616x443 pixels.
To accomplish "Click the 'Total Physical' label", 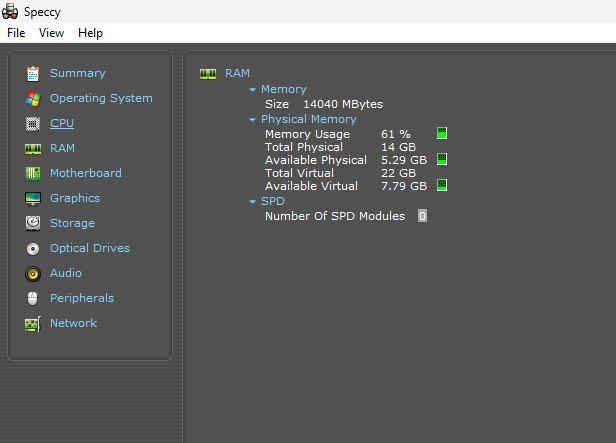I will click(304, 147).
